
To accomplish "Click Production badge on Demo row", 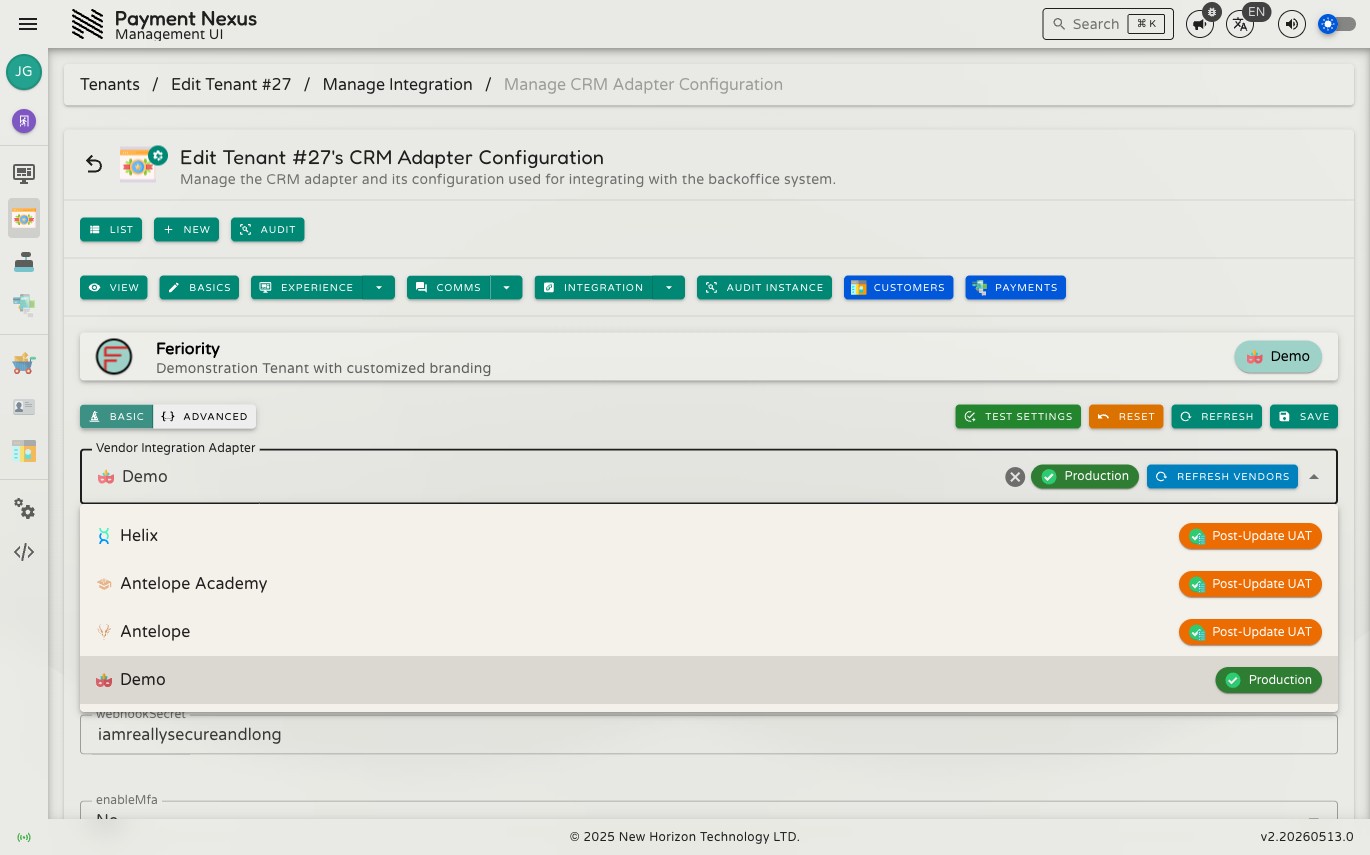I will [1268, 680].
